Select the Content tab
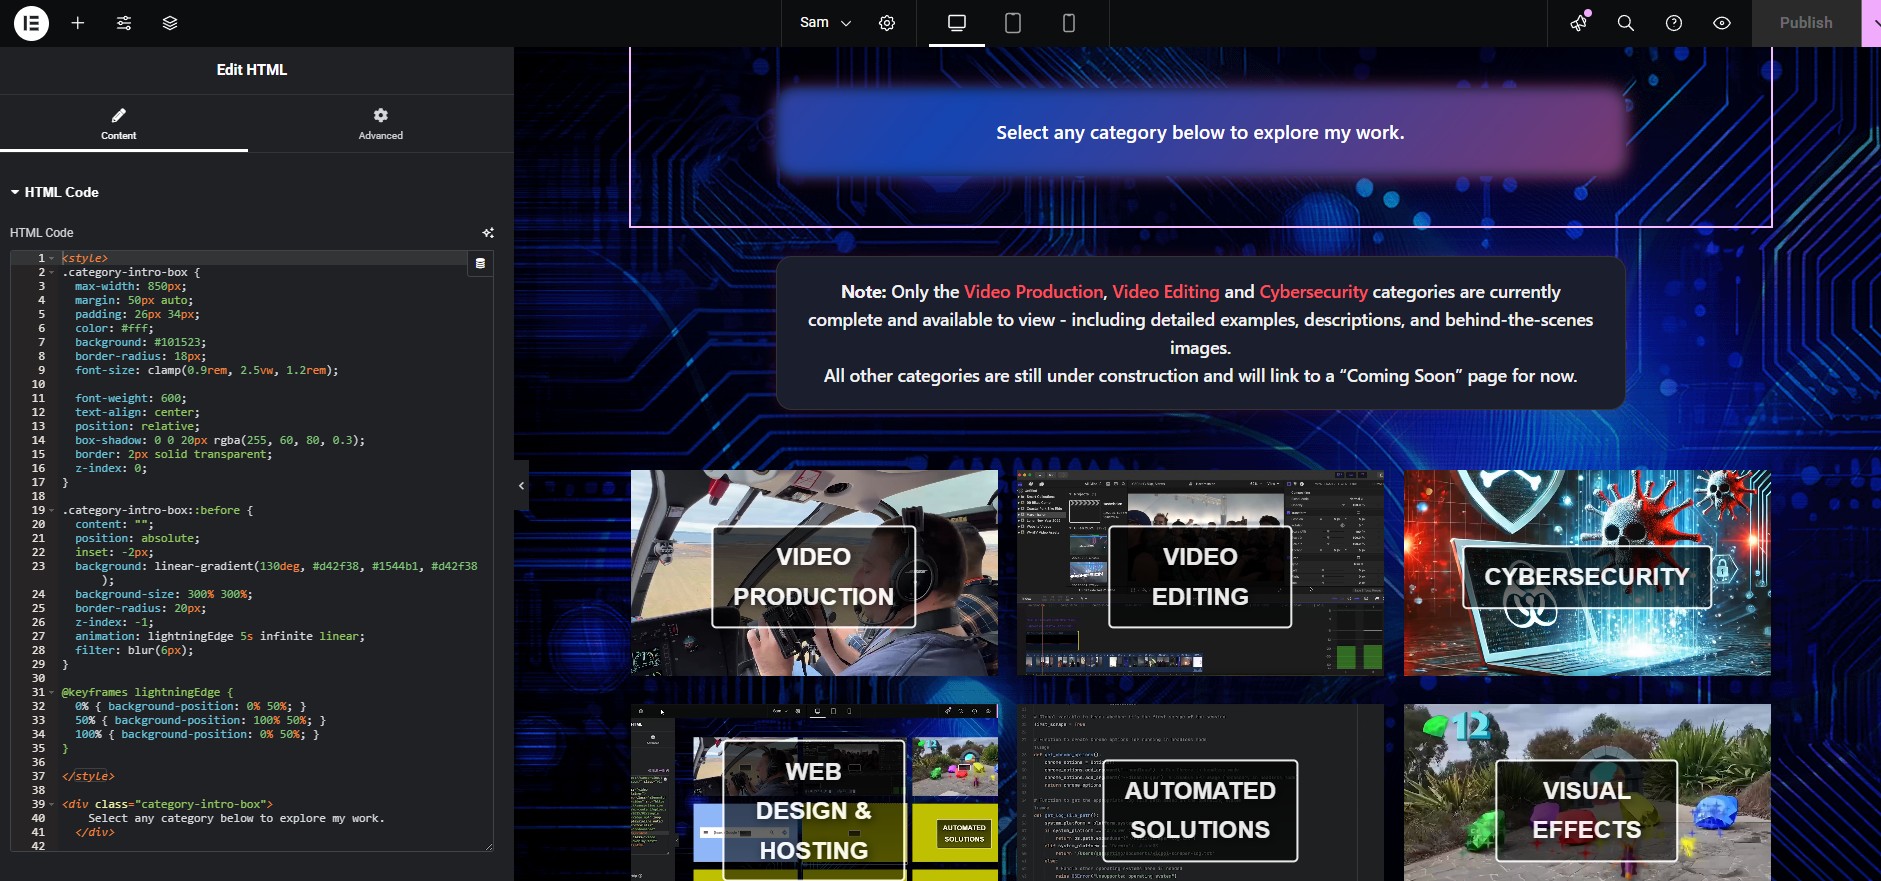This screenshot has height=881, width=1881. 119,124
